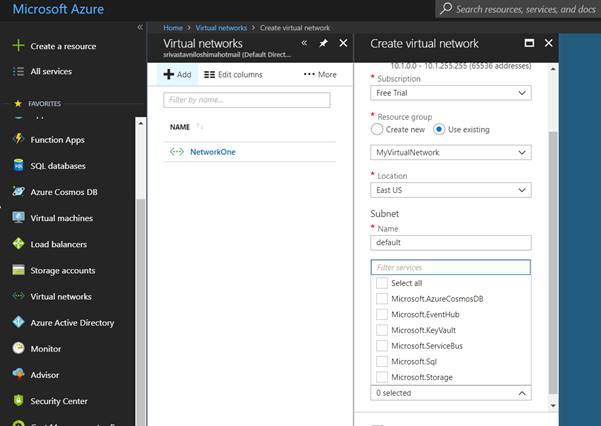This screenshot has width=601, height=426.
Task: Click Search resources, services, and docs box
Action: (518, 9)
